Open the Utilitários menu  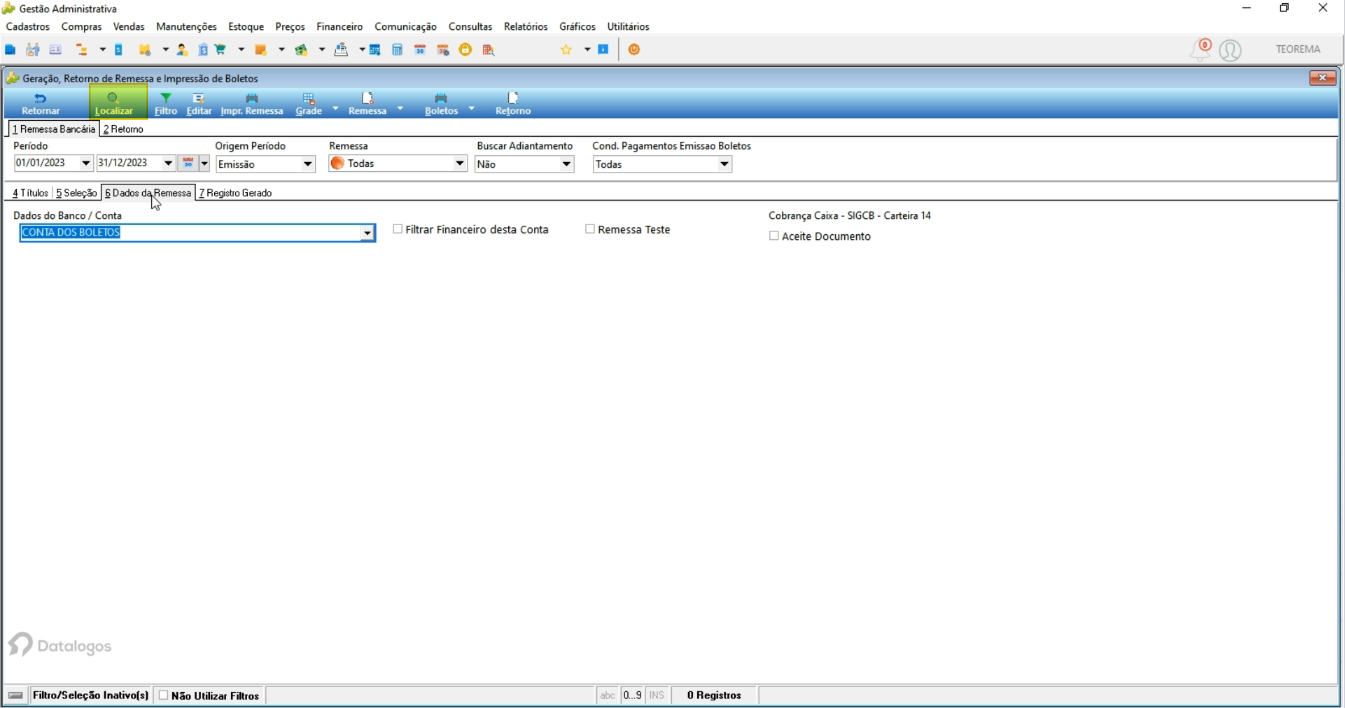coord(628,27)
